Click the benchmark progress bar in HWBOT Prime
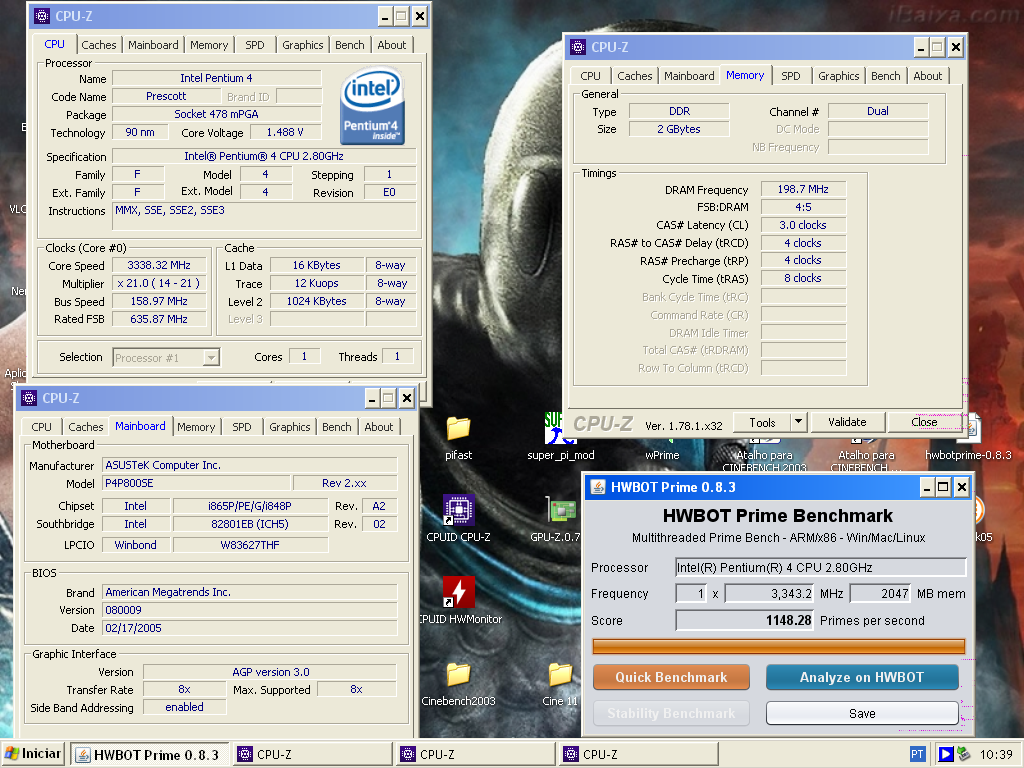Screen dimensions: 1024x768 778,647
